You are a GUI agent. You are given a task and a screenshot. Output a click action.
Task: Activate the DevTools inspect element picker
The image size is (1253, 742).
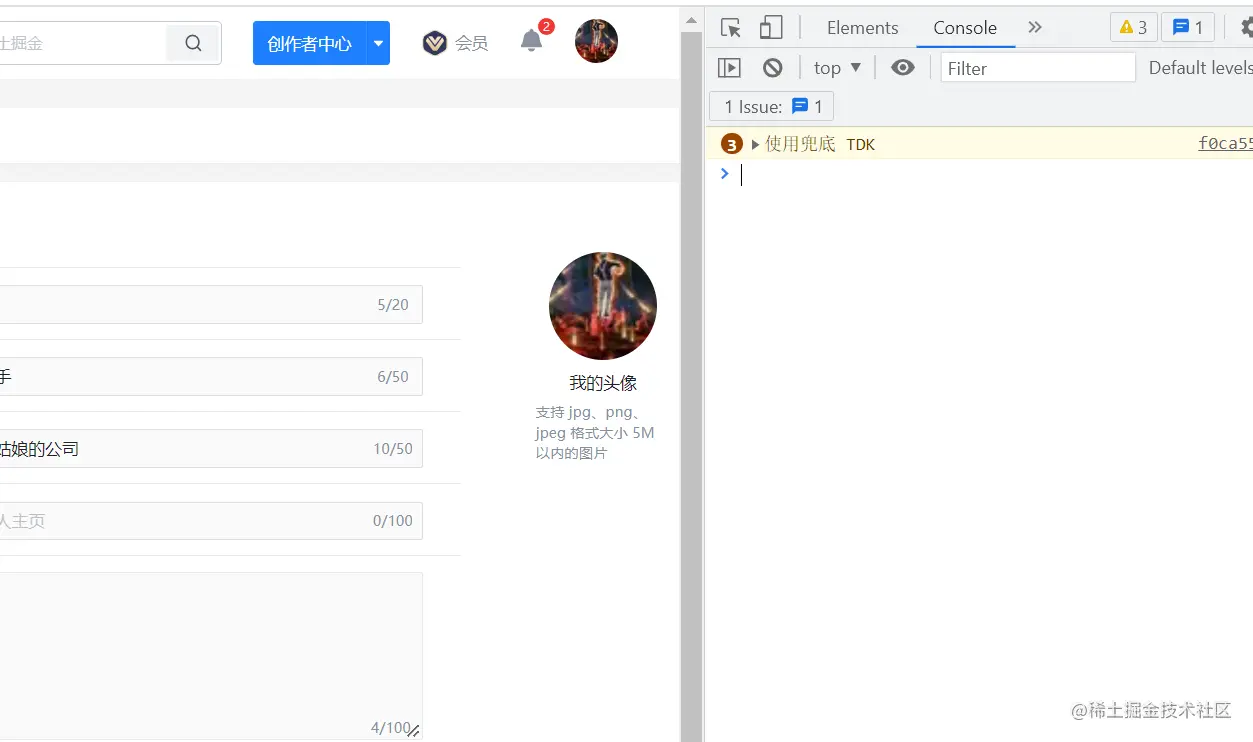tap(731, 28)
